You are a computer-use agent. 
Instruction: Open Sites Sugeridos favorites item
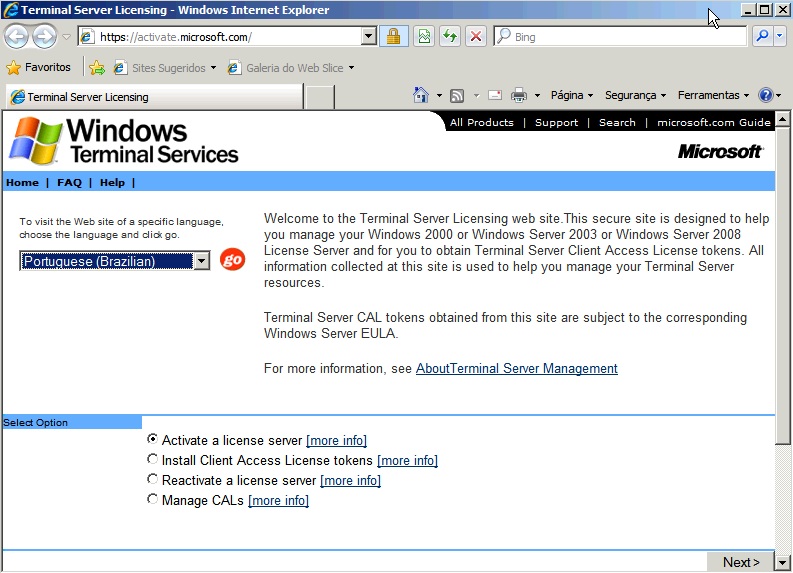click(x=165, y=68)
